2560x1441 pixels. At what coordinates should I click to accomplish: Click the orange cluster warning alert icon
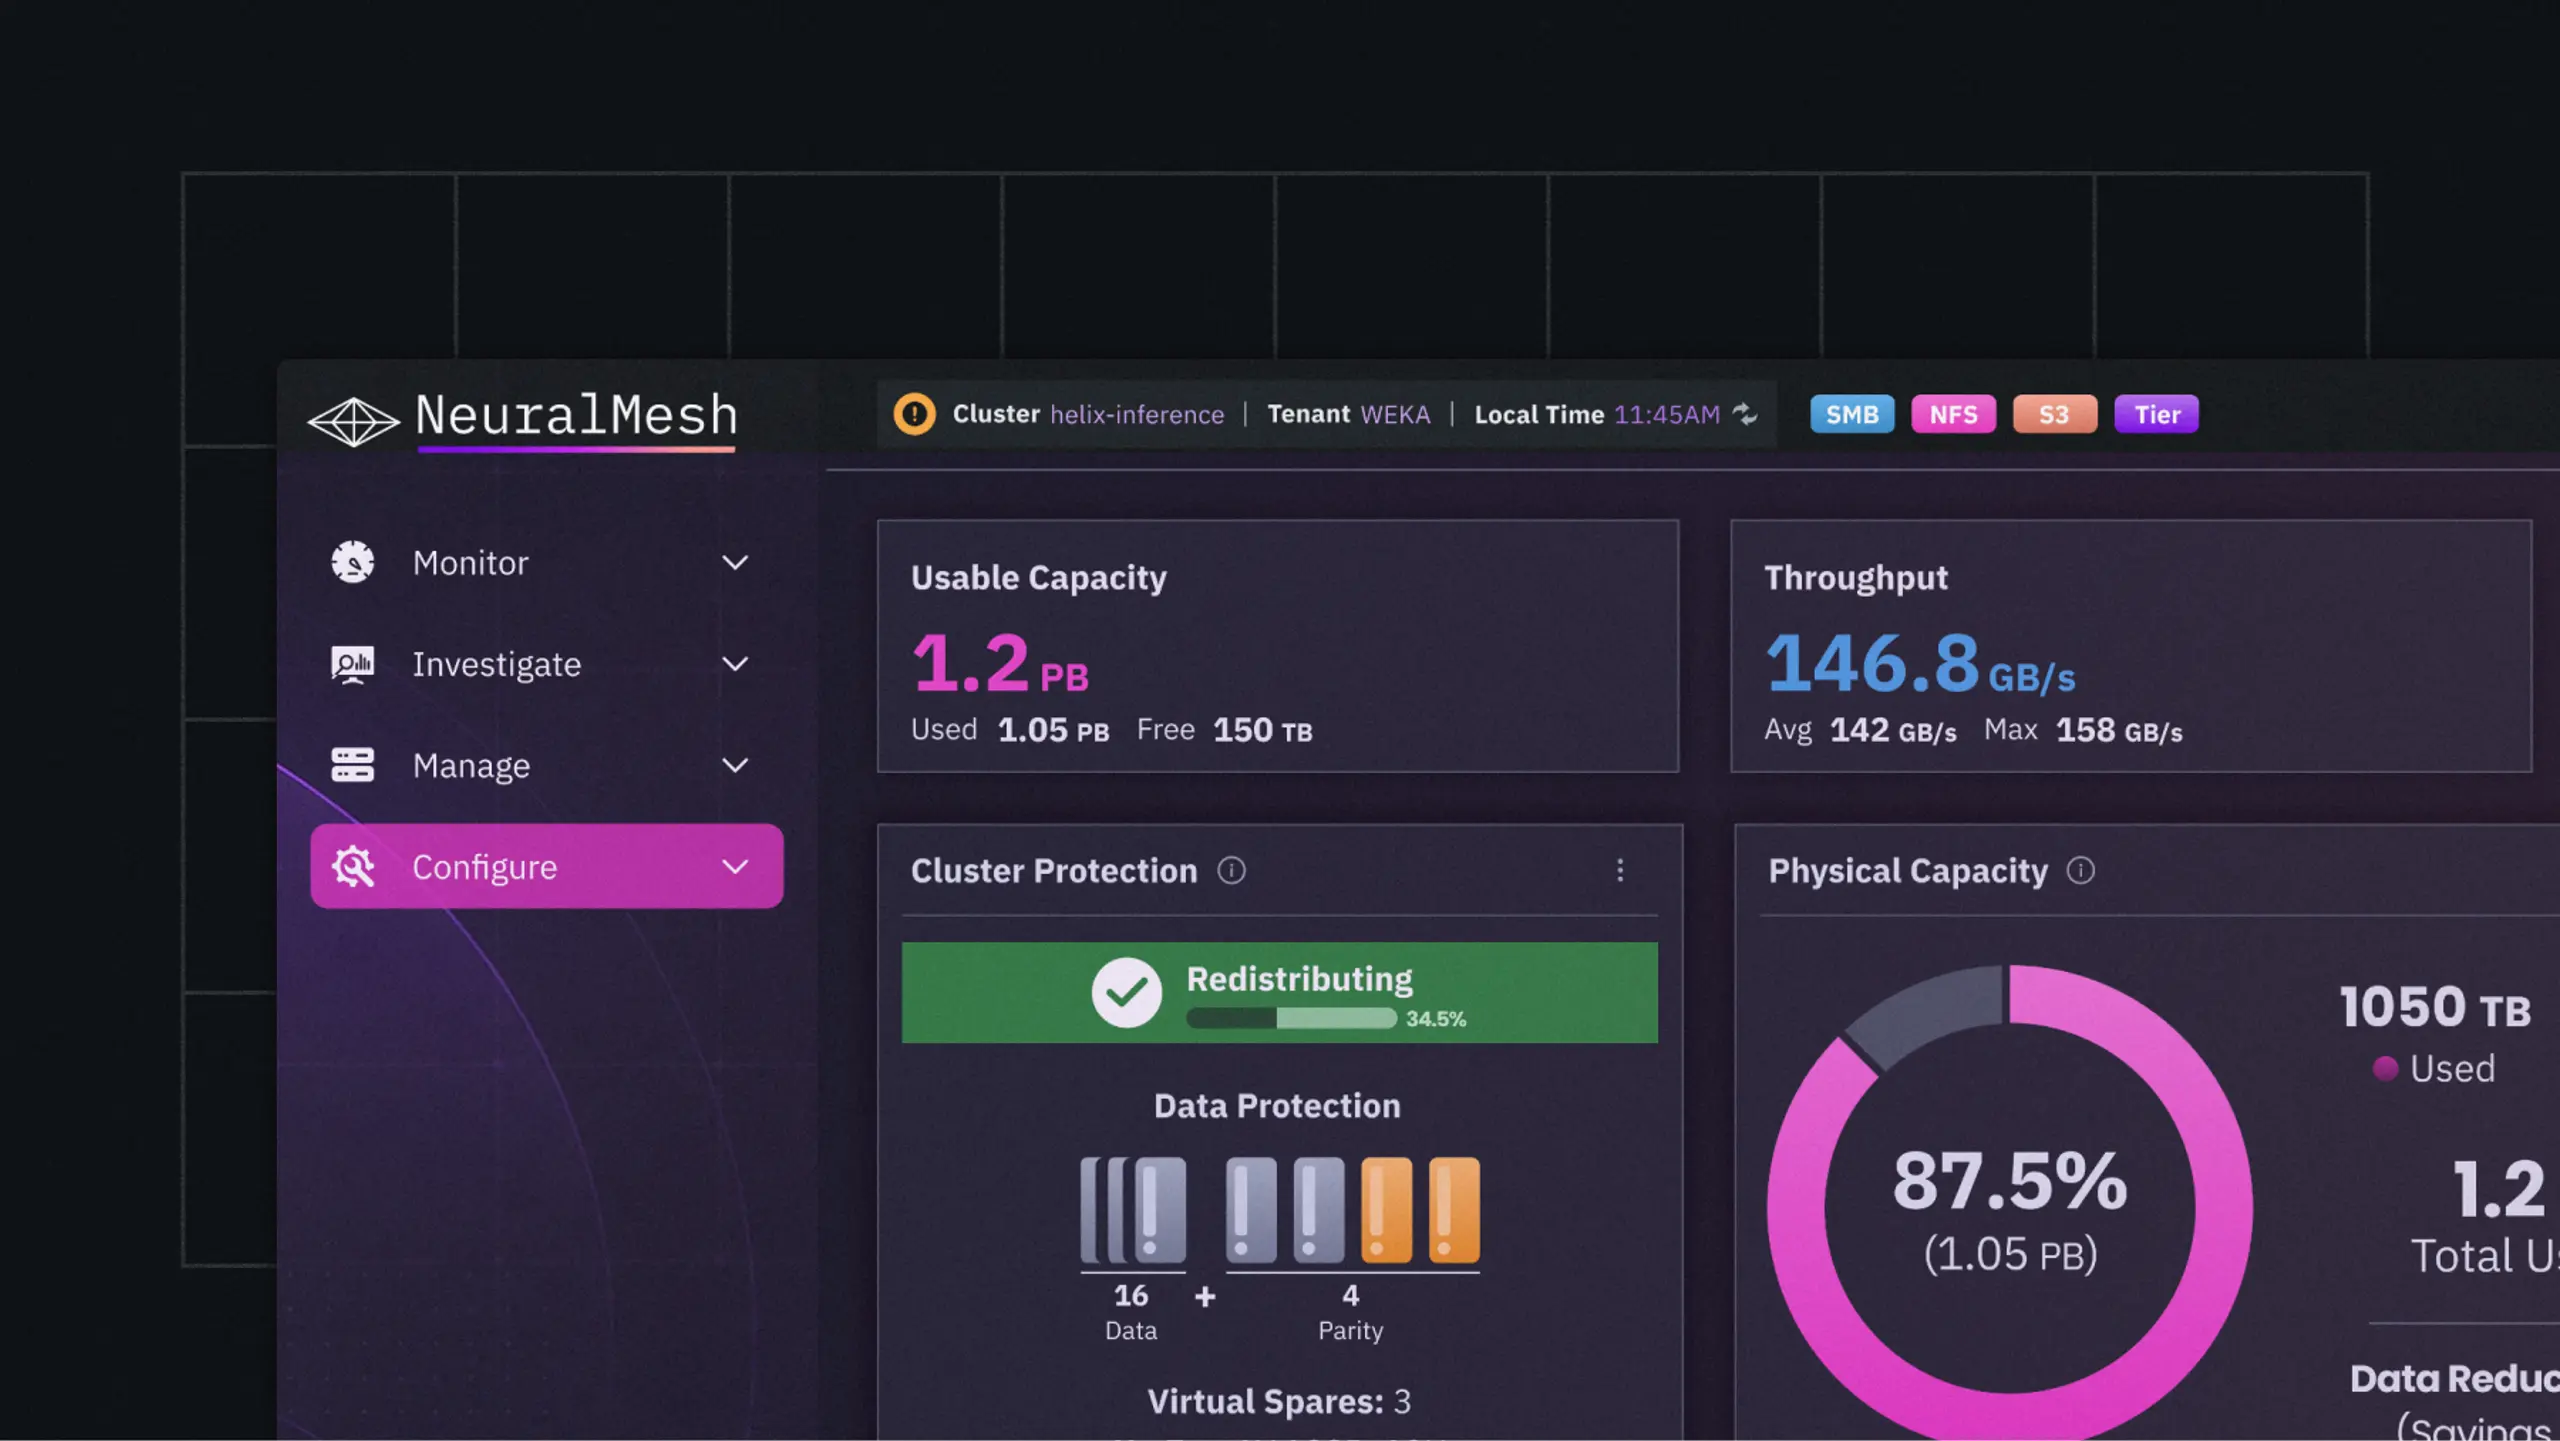click(914, 414)
